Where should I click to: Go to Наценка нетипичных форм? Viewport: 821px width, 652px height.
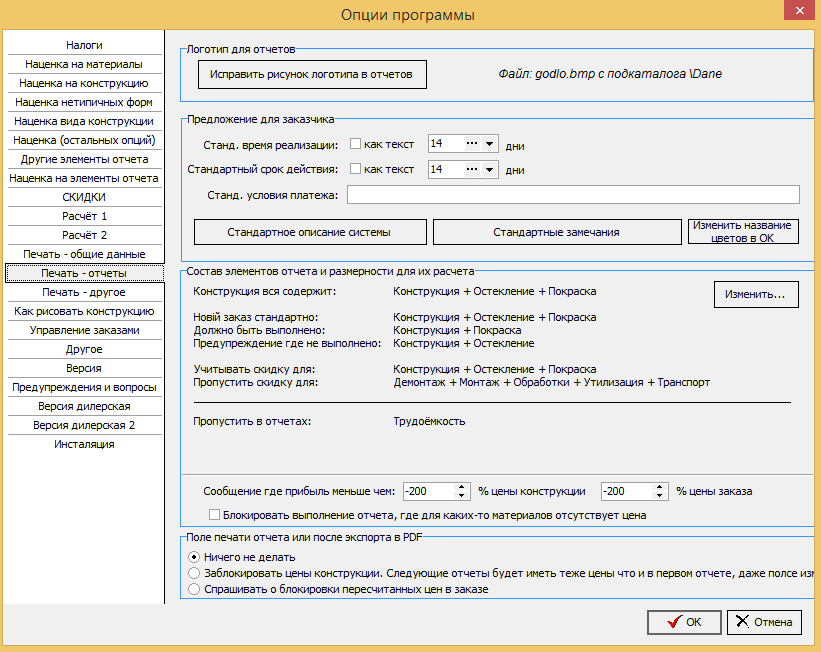coord(84,102)
